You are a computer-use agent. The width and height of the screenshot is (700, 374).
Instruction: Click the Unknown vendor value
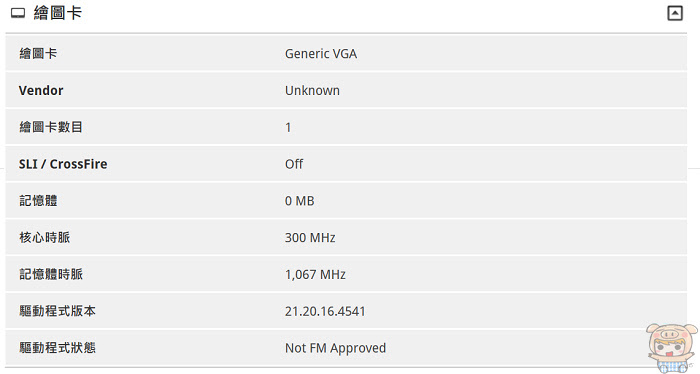312,91
